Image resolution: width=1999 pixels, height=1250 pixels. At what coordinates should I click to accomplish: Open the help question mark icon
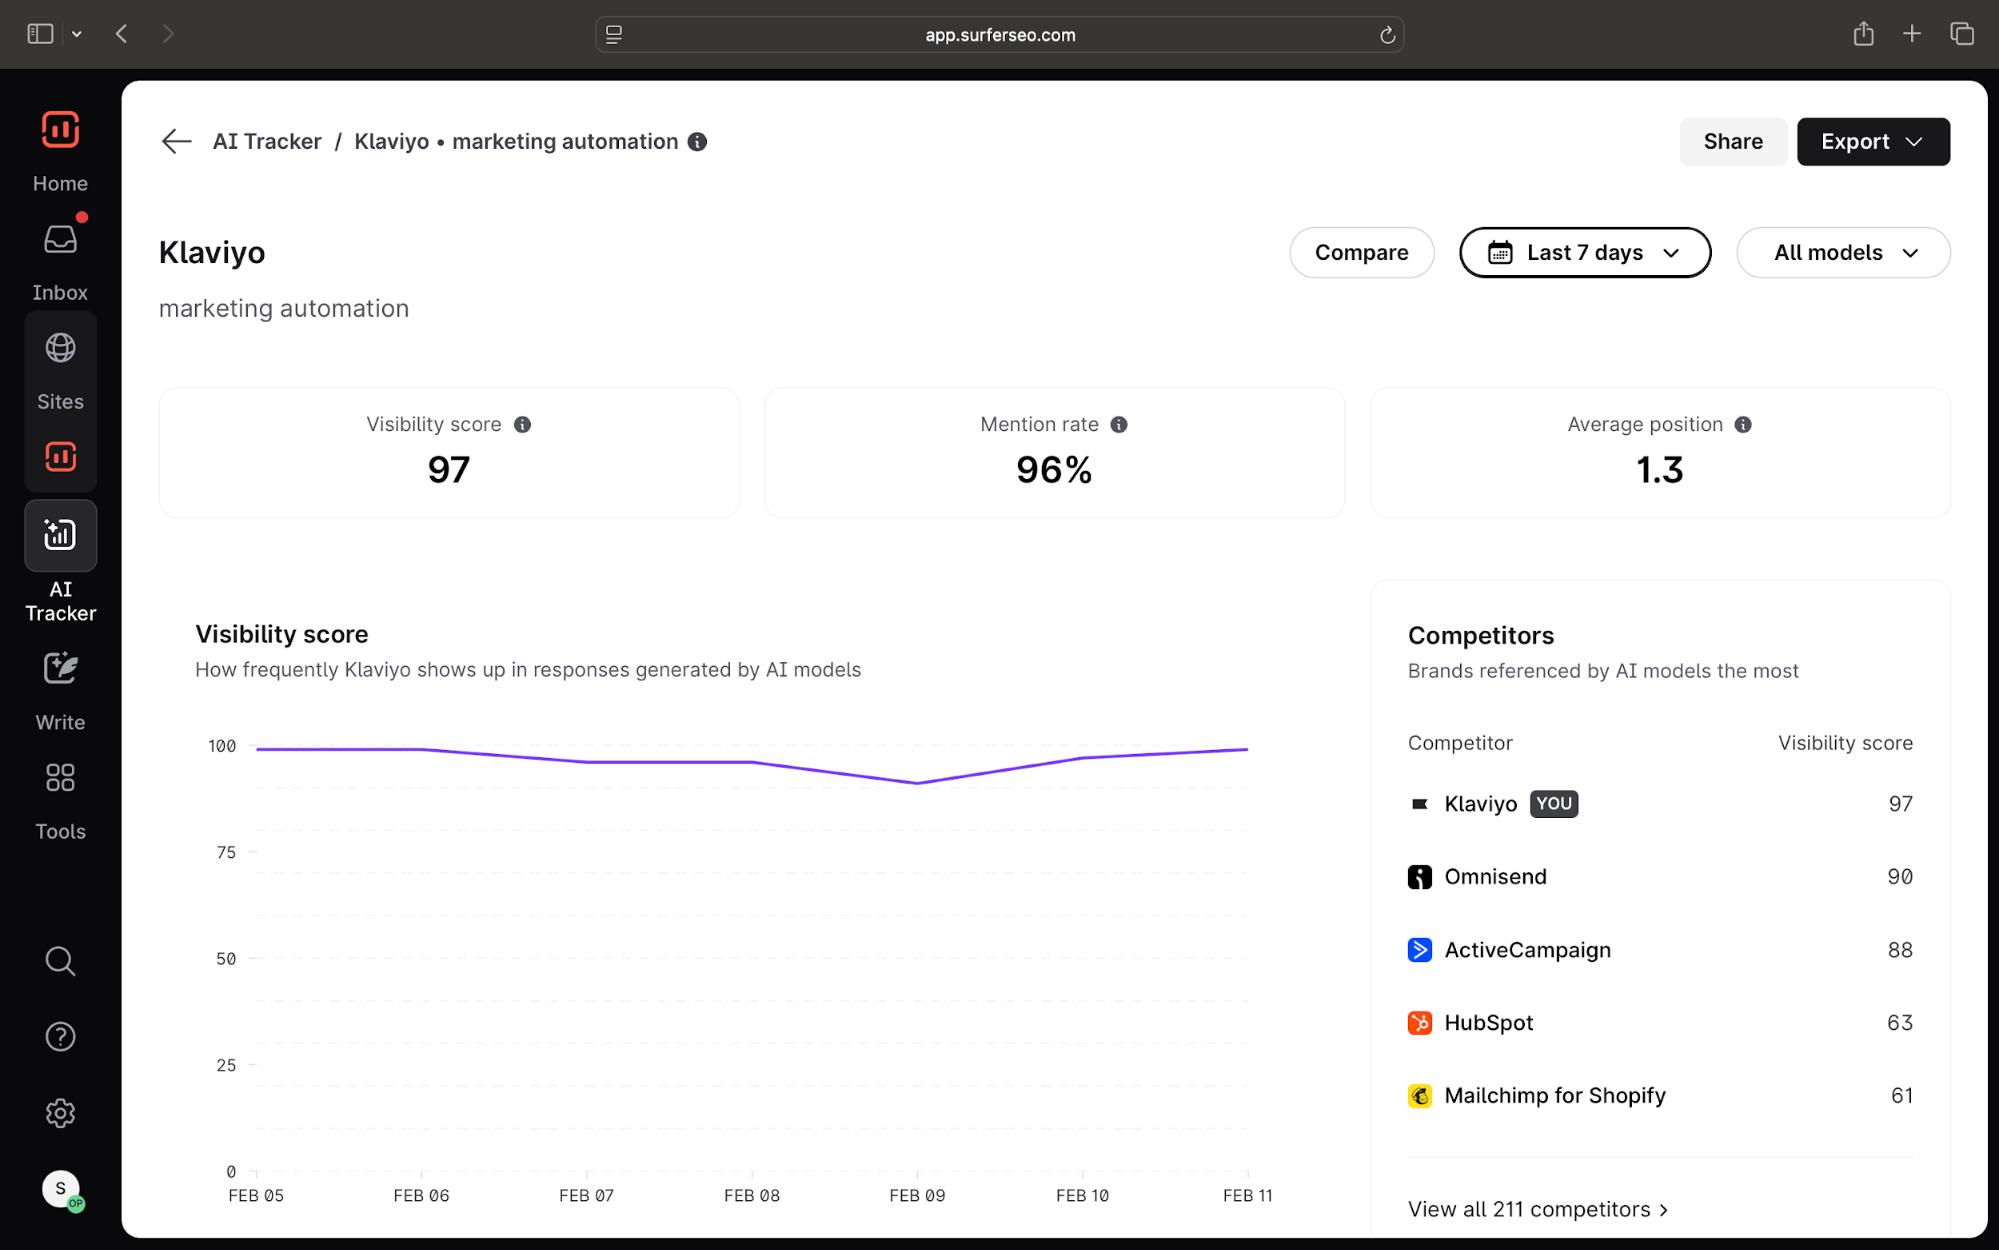coord(60,1037)
